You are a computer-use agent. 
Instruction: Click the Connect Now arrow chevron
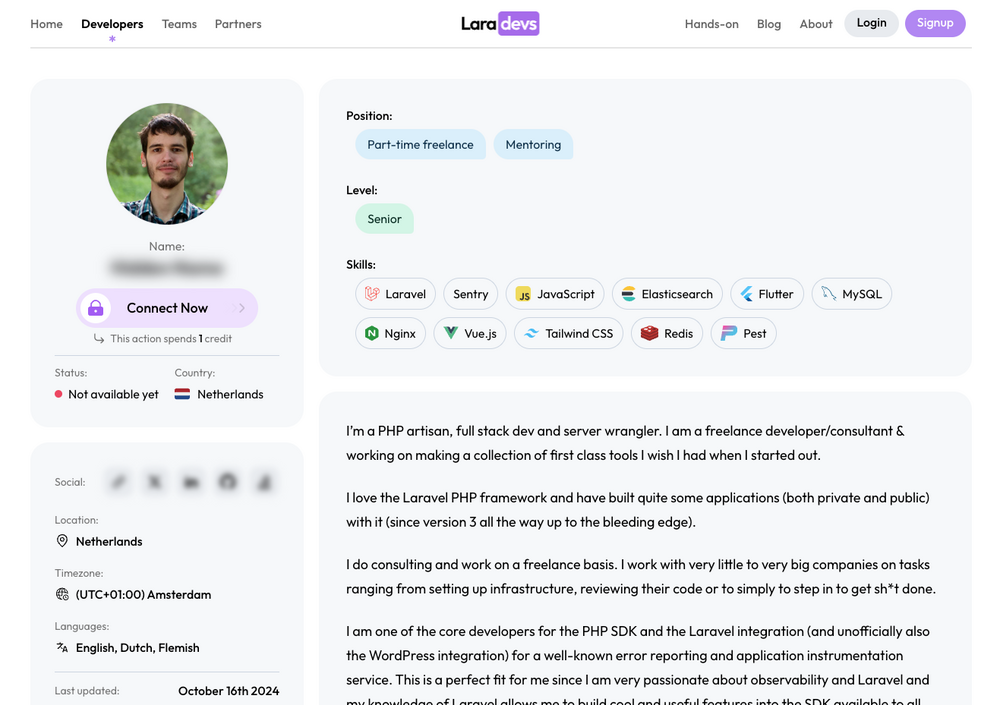point(242,308)
